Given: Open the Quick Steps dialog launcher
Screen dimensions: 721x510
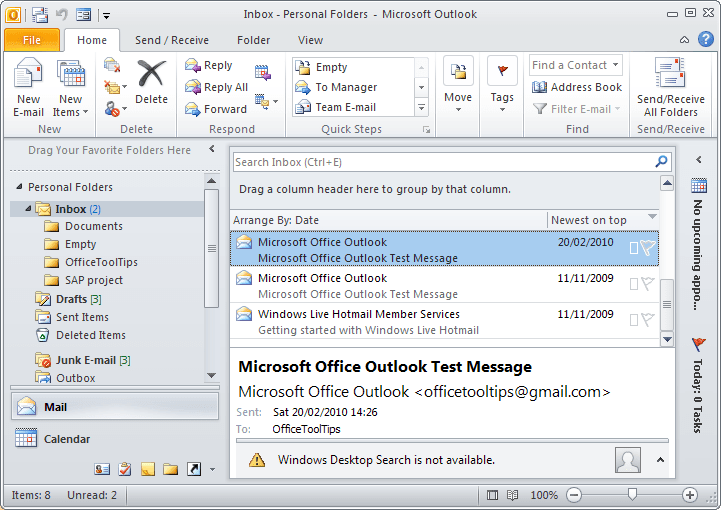Looking at the screenshot, I should click(x=426, y=130).
